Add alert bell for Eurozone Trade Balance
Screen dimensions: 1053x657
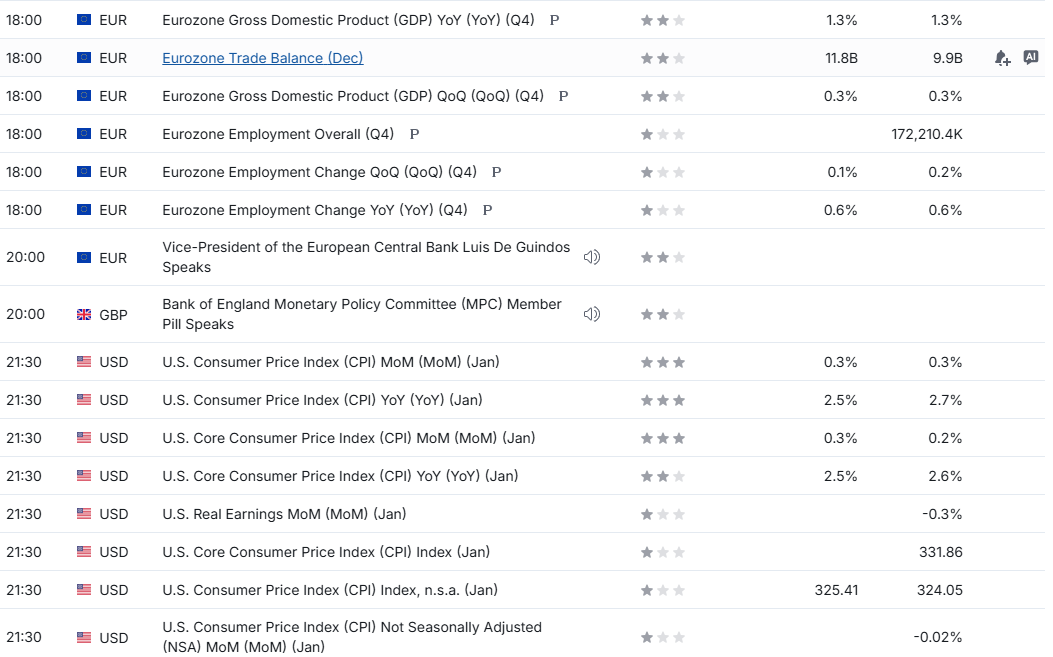point(1002,58)
